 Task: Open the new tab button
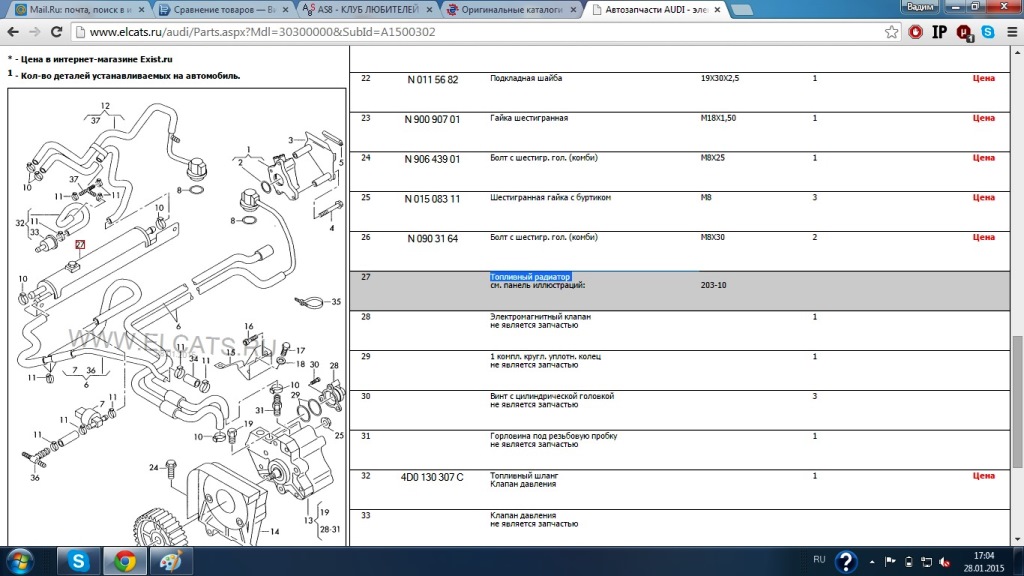click(x=743, y=10)
